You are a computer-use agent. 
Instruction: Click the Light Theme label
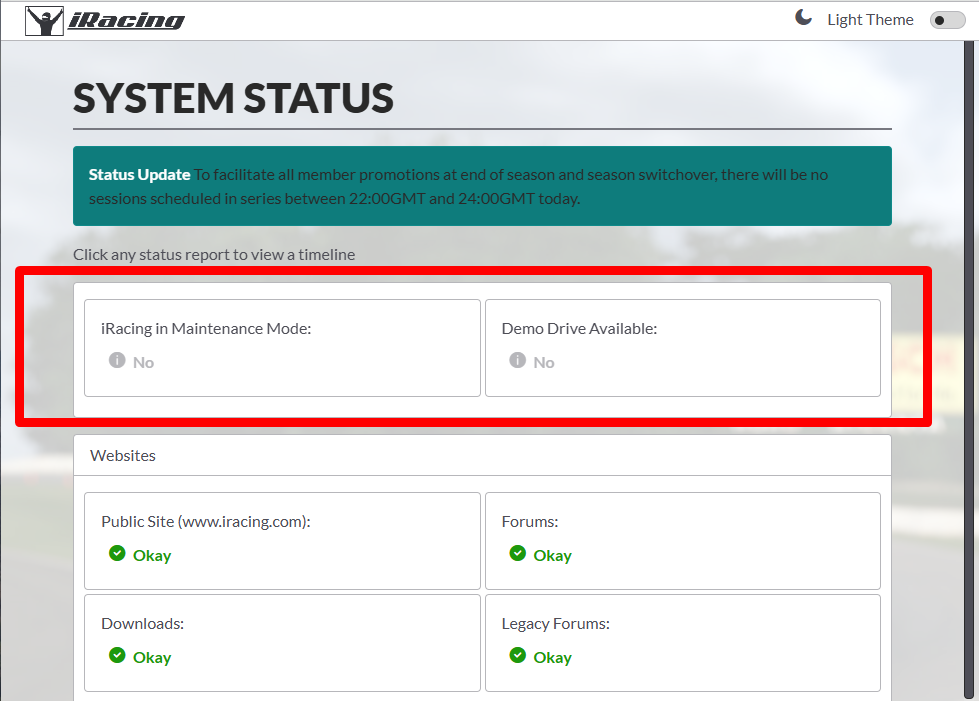(x=870, y=20)
